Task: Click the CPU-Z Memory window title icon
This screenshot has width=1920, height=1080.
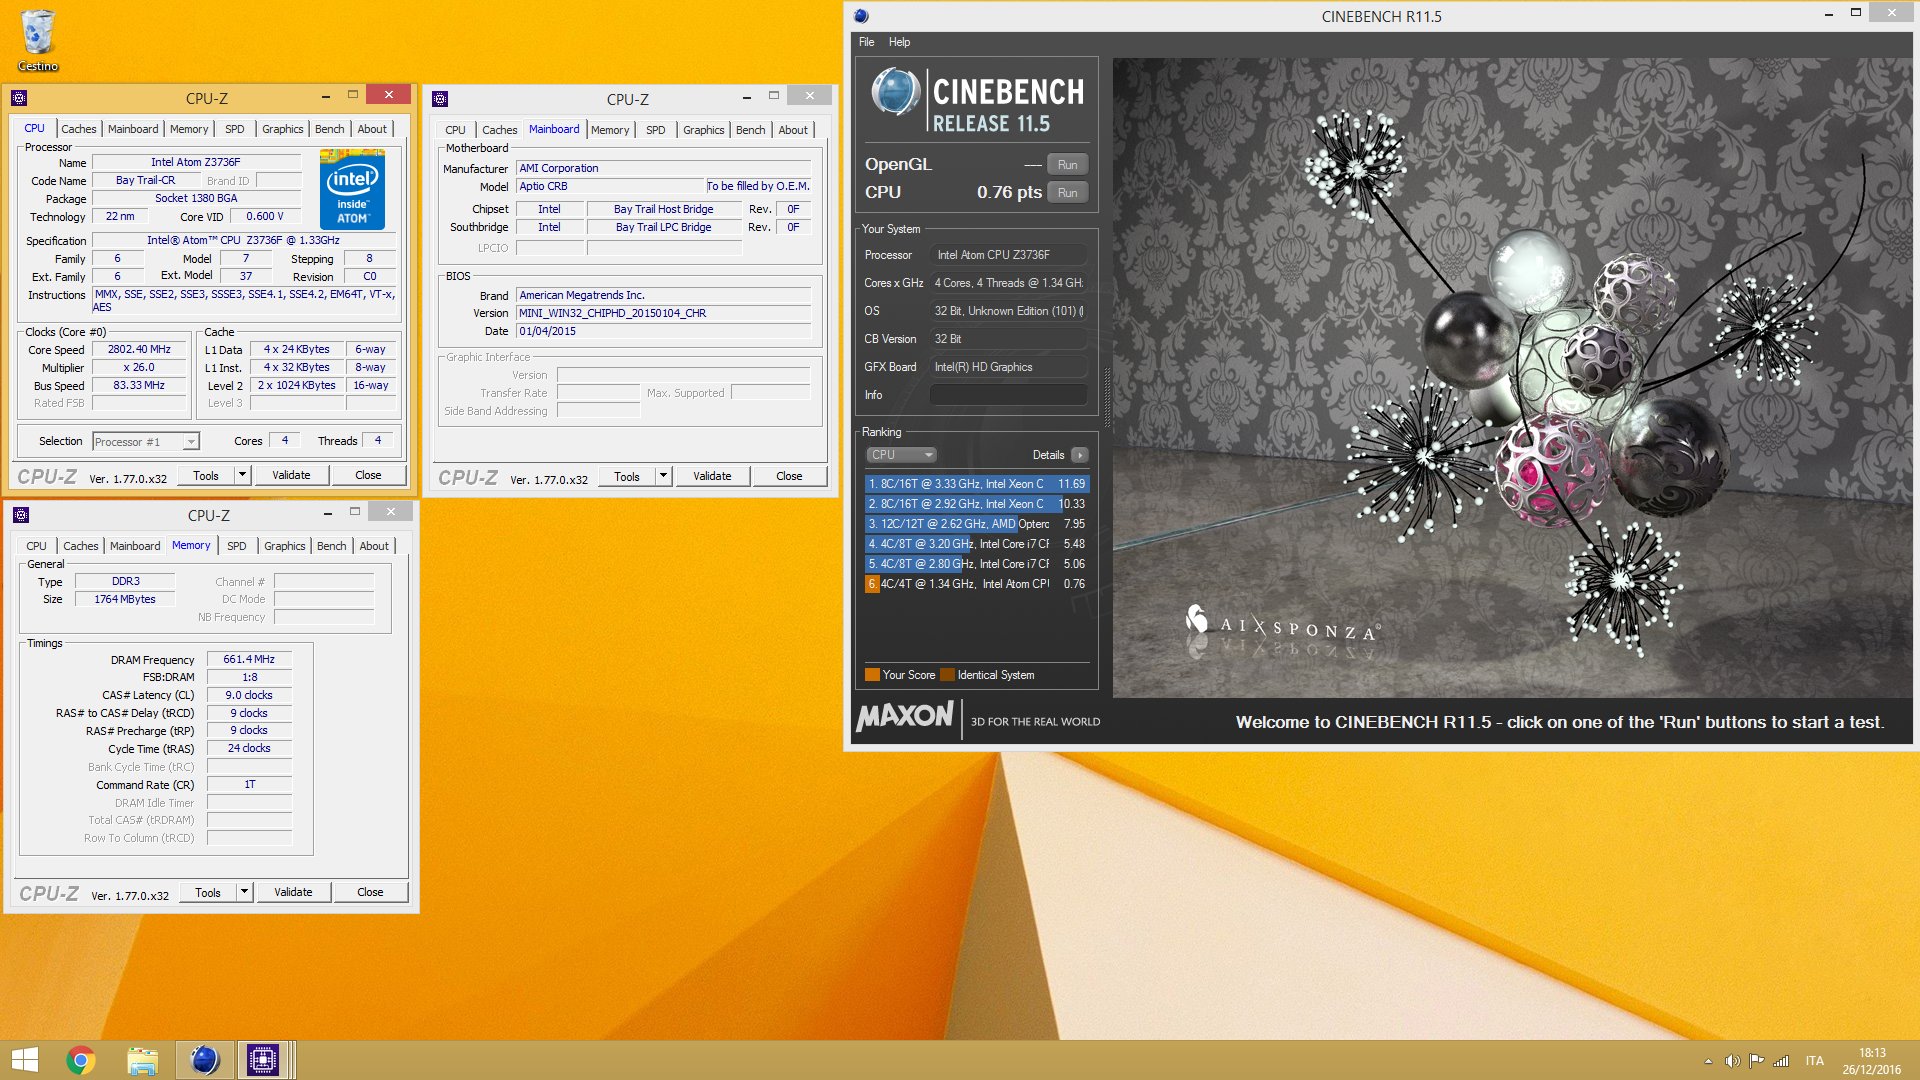Action: pyautogui.click(x=21, y=515)
